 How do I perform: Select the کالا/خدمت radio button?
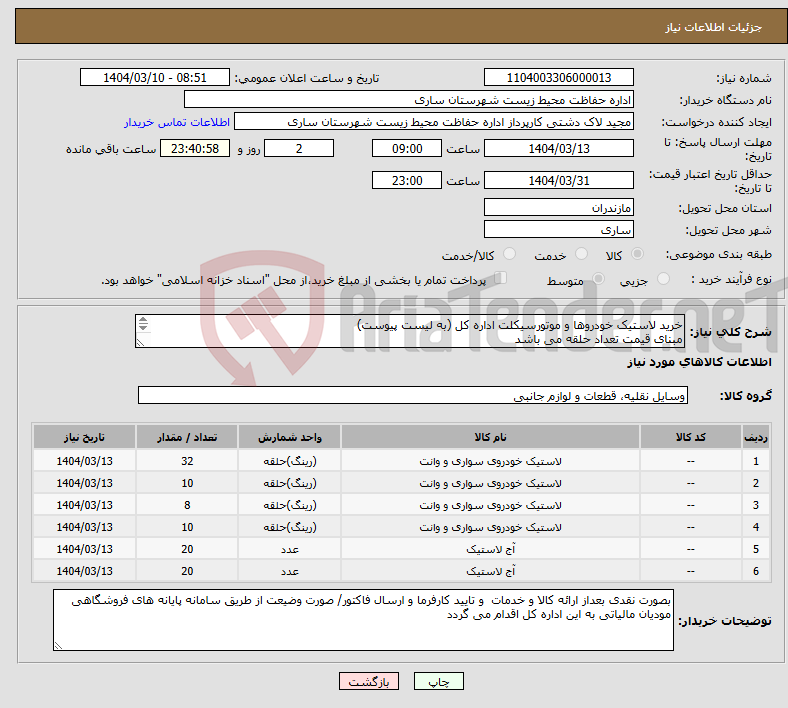click(x=510, y=254)
